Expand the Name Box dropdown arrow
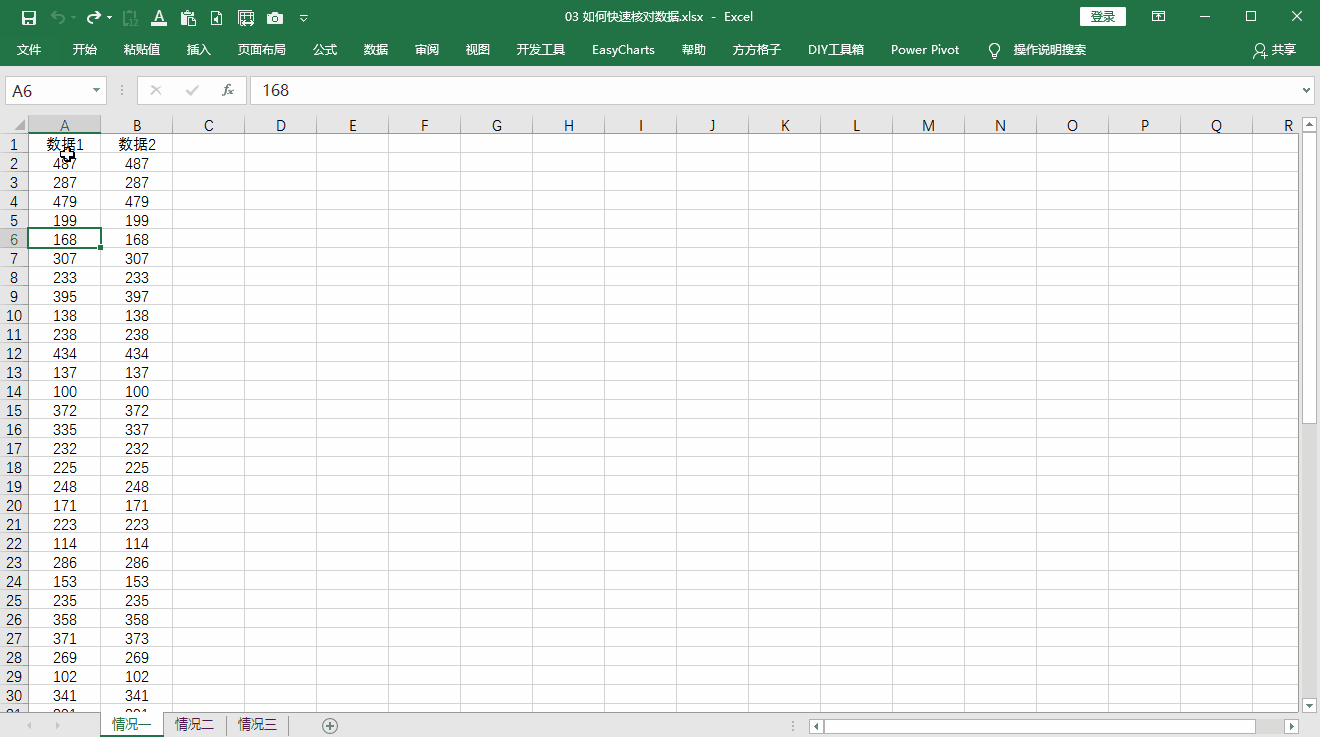Image resolution: width=1320 pixels, height=737 pixels. pos(97,91)
